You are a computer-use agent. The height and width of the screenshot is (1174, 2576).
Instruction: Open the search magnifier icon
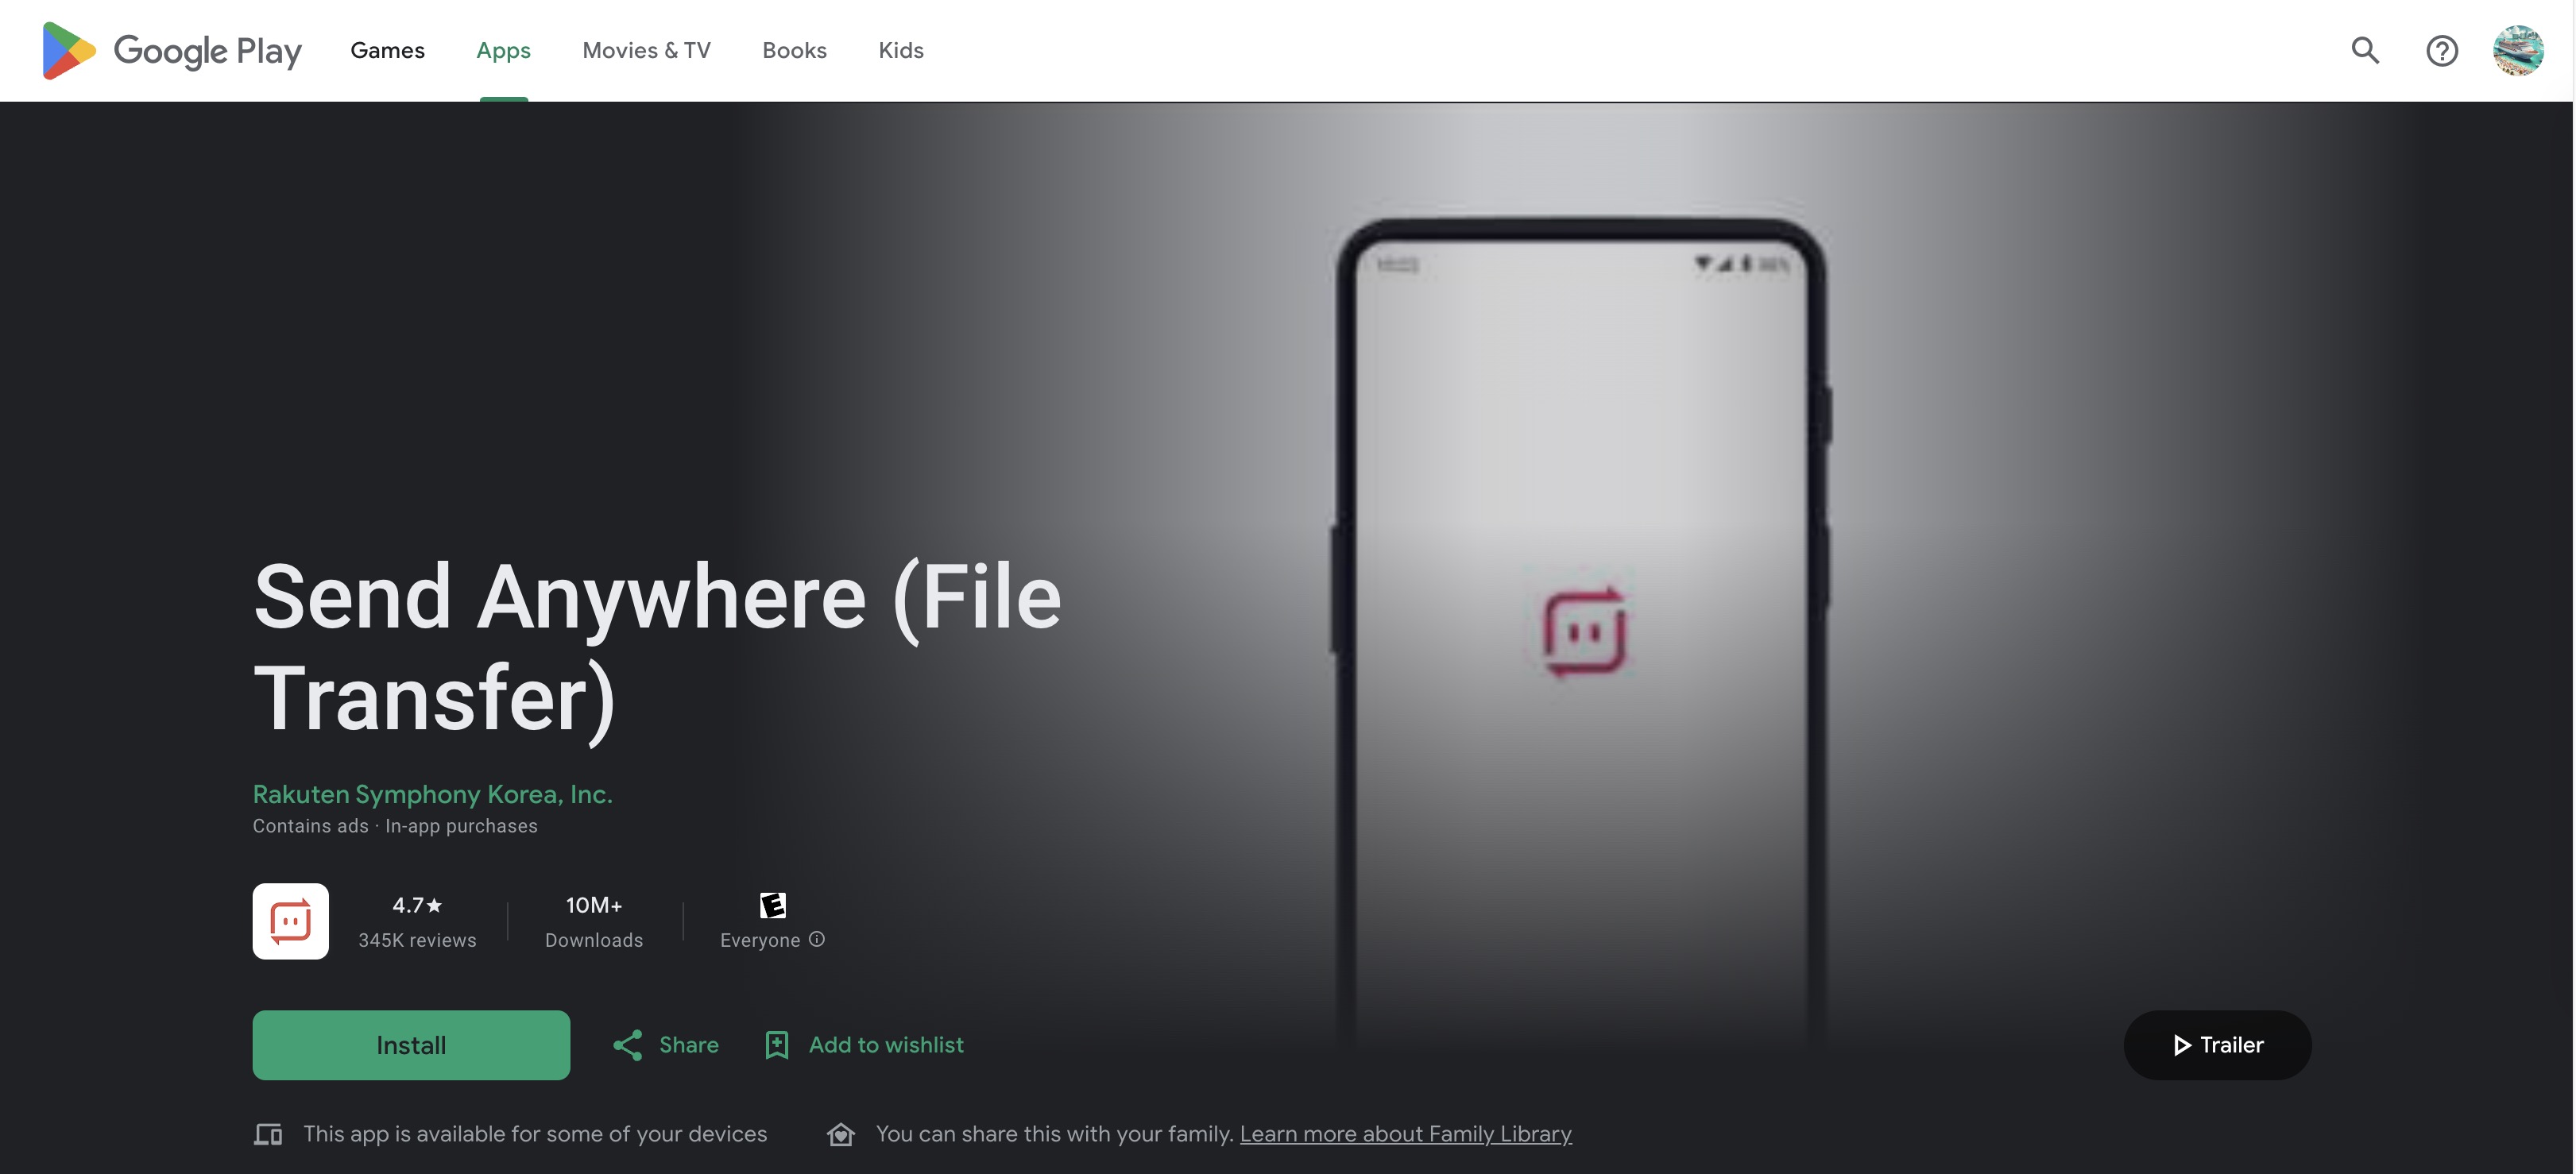tap(2364, 50)
